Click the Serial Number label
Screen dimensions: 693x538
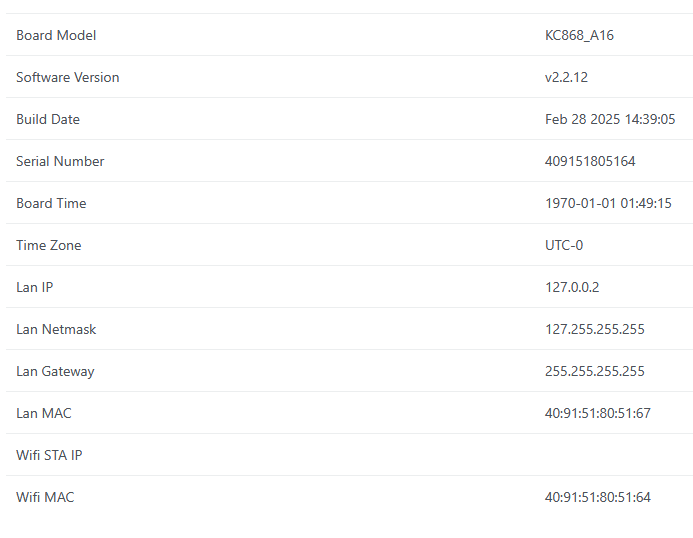[60, 161]
